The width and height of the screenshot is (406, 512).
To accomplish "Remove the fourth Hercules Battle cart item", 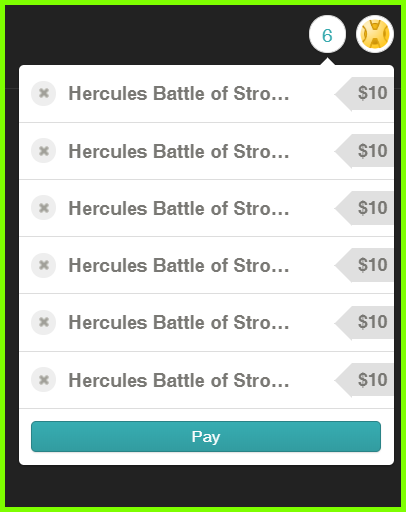I will coord(44,265).
